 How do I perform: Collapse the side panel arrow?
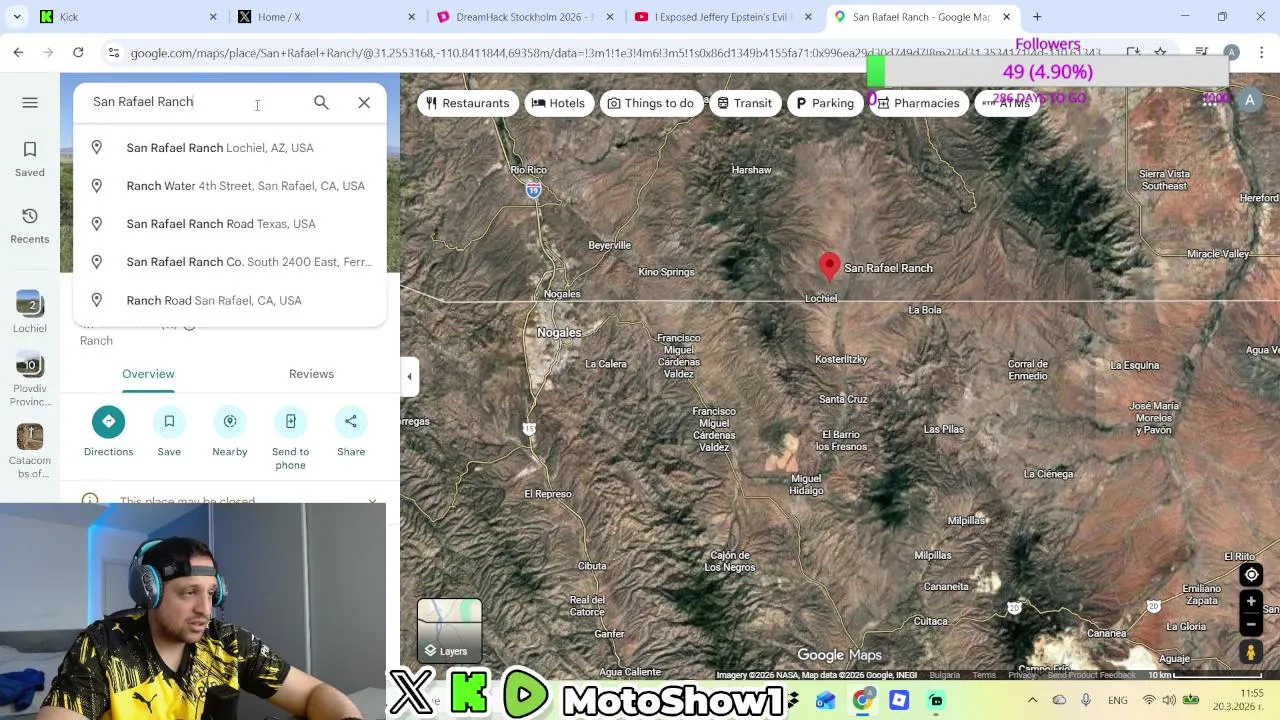click(409, 377)
